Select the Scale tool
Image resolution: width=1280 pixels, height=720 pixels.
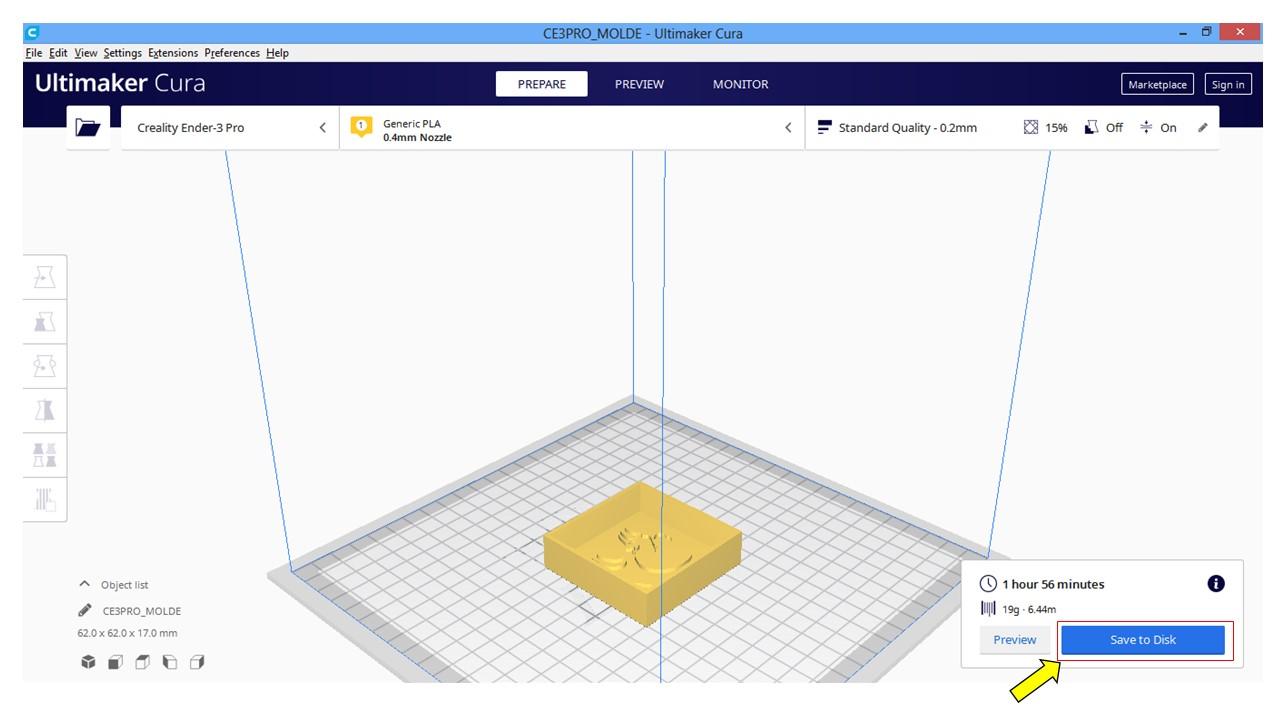[45, 322]
